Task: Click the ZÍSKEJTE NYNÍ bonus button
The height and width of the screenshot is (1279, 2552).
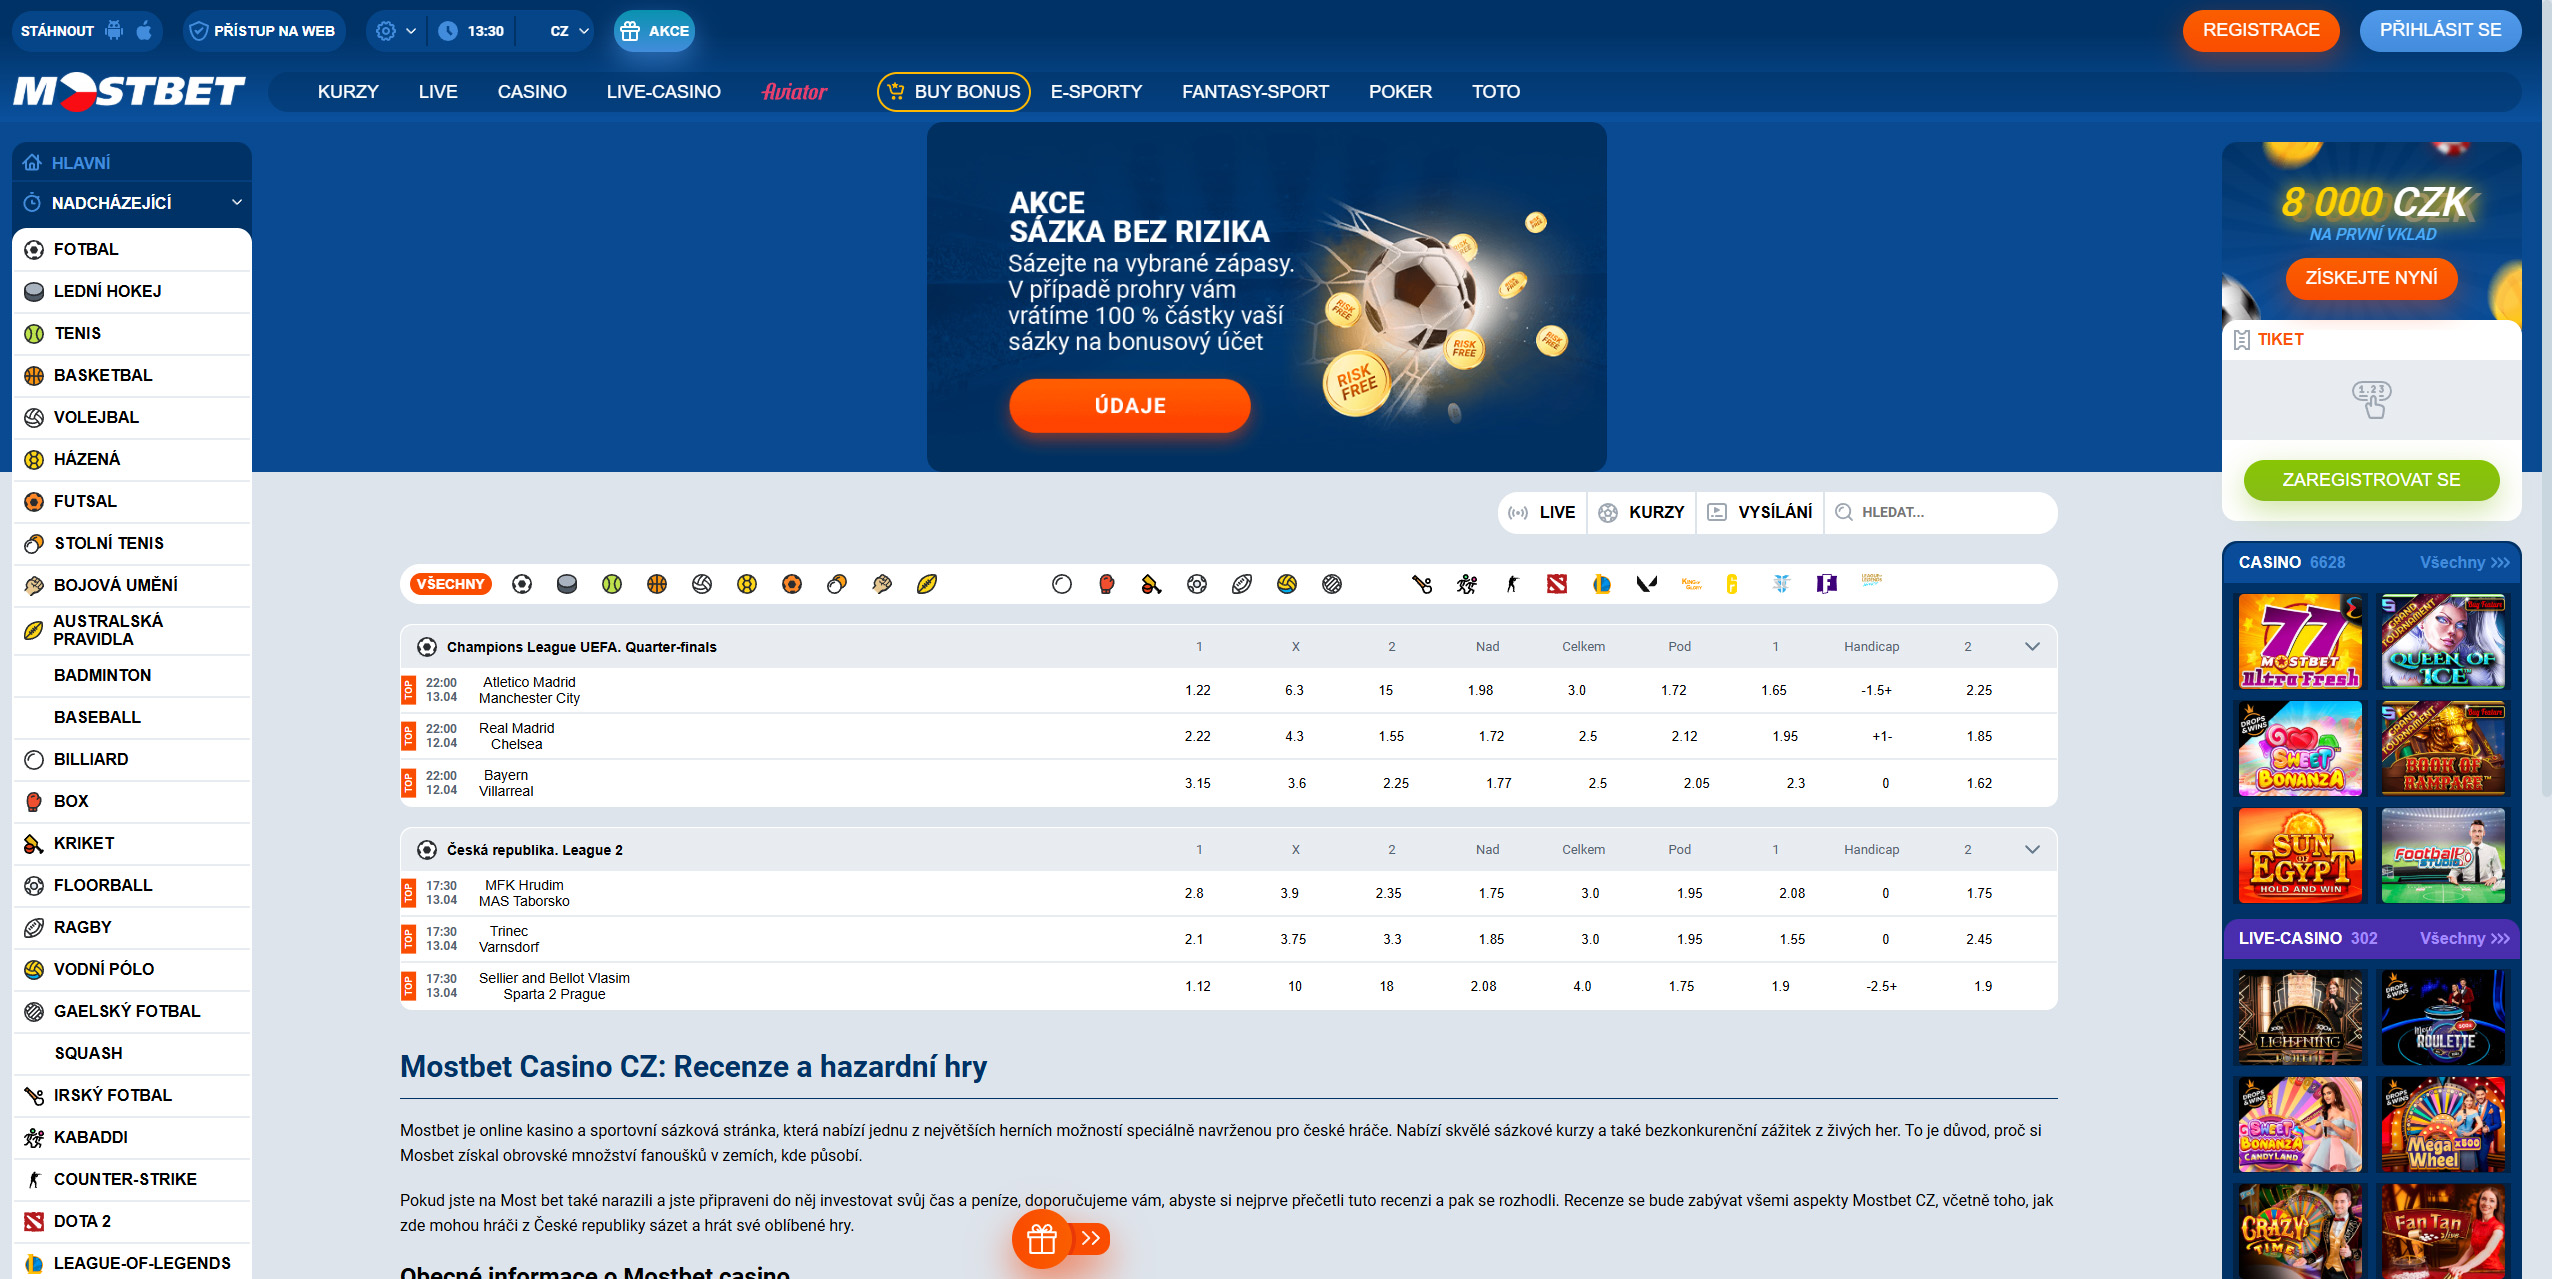Action: click(x=2371, y=278)
